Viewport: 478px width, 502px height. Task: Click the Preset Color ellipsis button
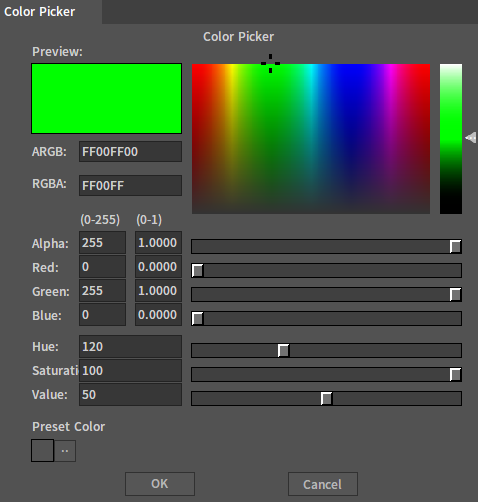(65, 451)
